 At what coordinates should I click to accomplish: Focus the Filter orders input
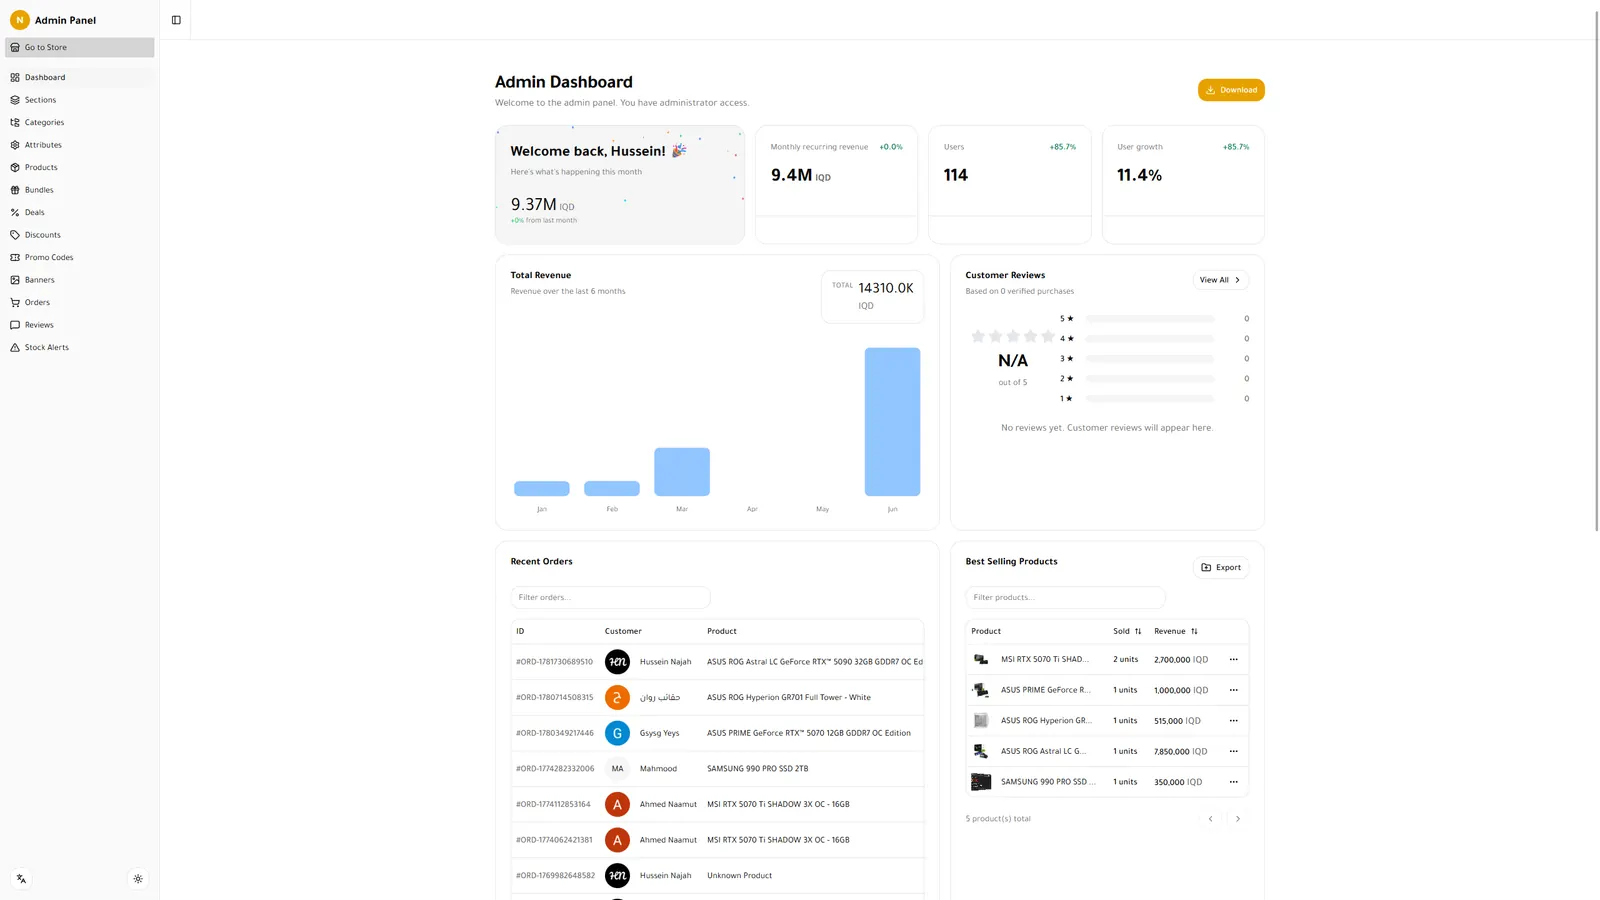[610, 597]
